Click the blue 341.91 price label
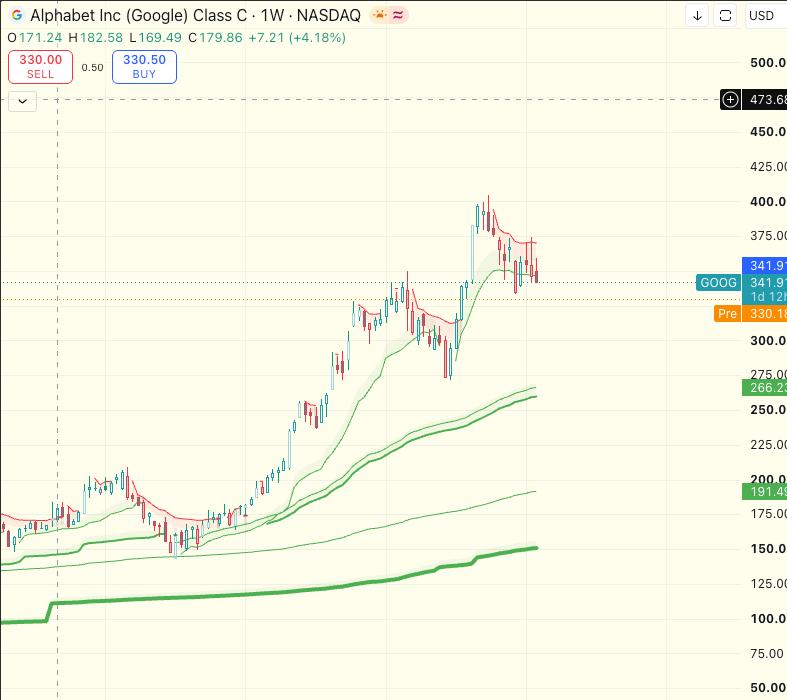787x700 pixels. 764,265
